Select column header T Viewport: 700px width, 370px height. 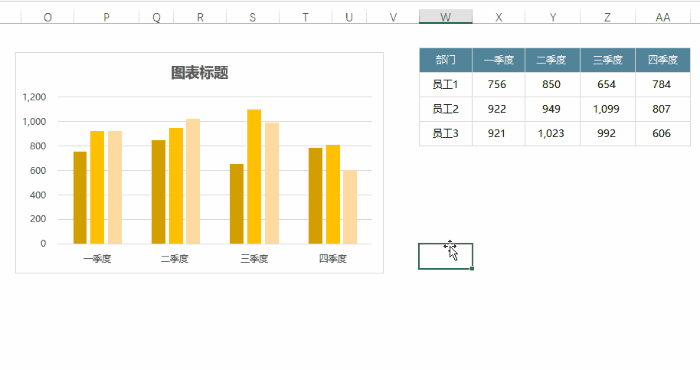click(305, 17)
